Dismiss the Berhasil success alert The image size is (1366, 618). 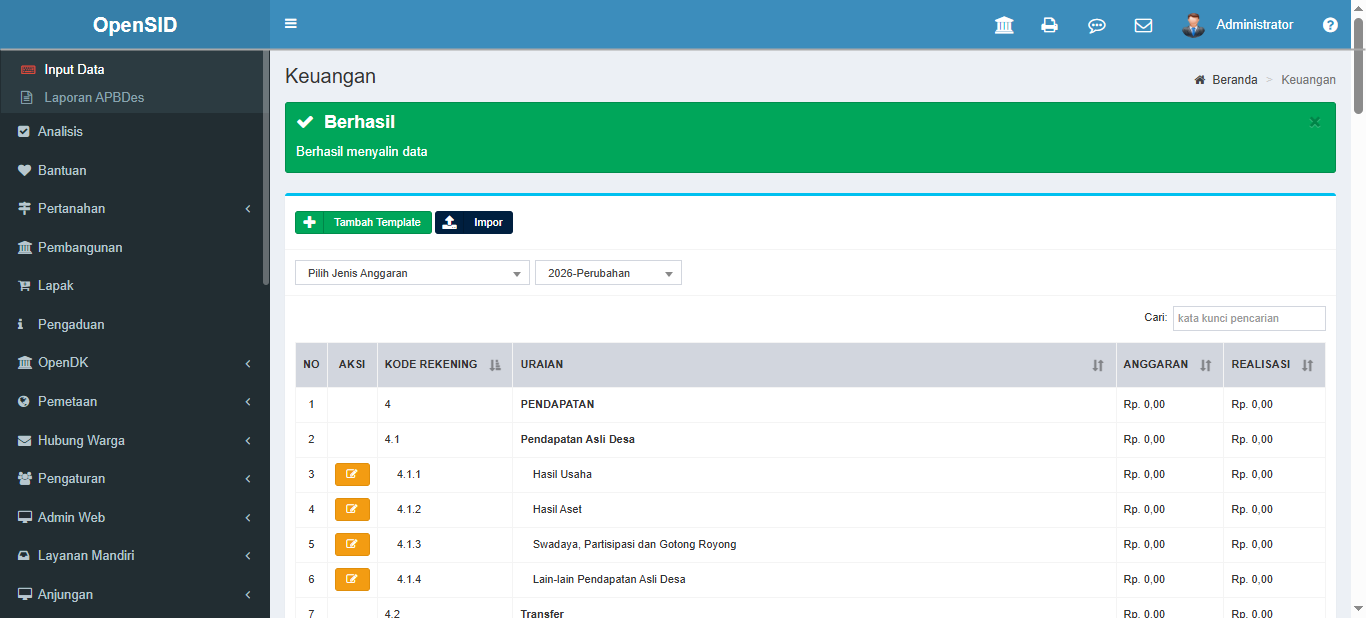point(1315,122)
